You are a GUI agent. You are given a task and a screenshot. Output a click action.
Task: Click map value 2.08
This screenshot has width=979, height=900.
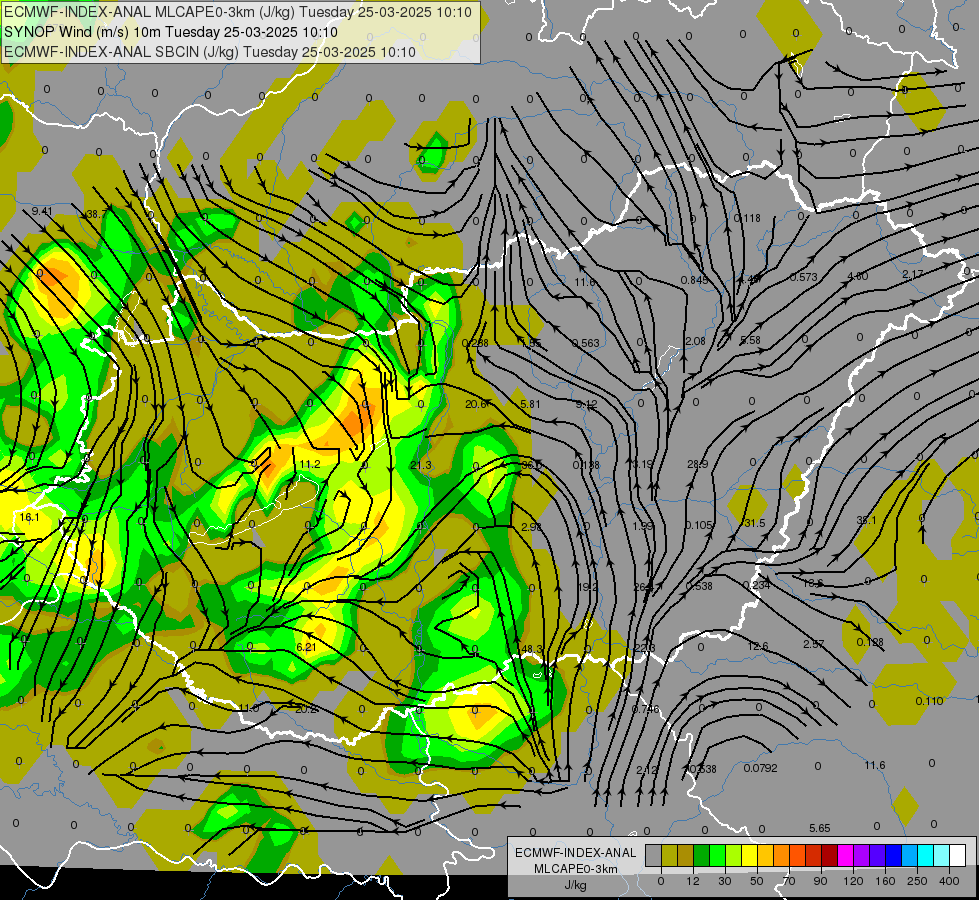tap(695, 341)
